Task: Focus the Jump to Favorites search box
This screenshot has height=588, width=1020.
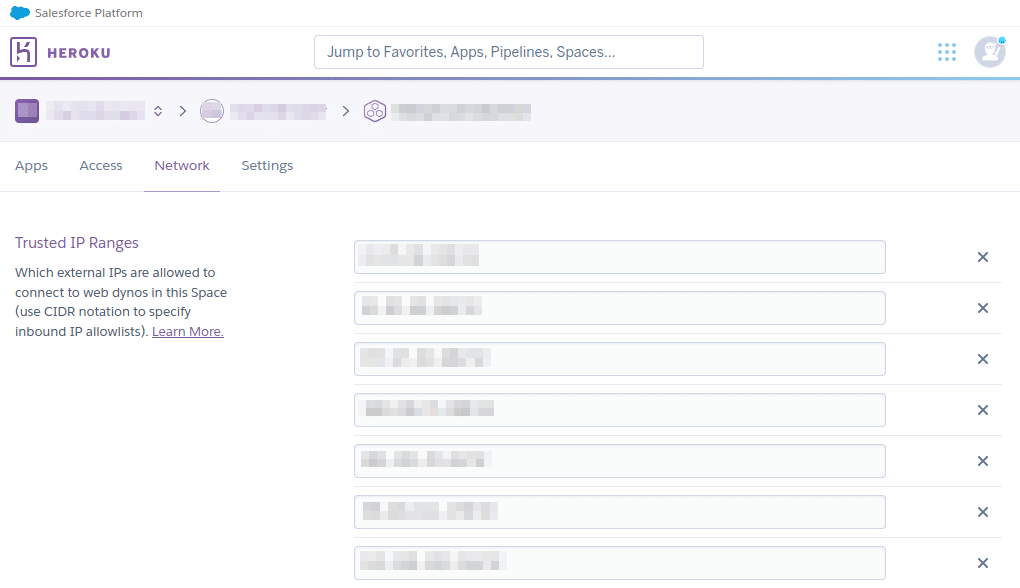Action: pyautogui.click(x=508, y=52)
